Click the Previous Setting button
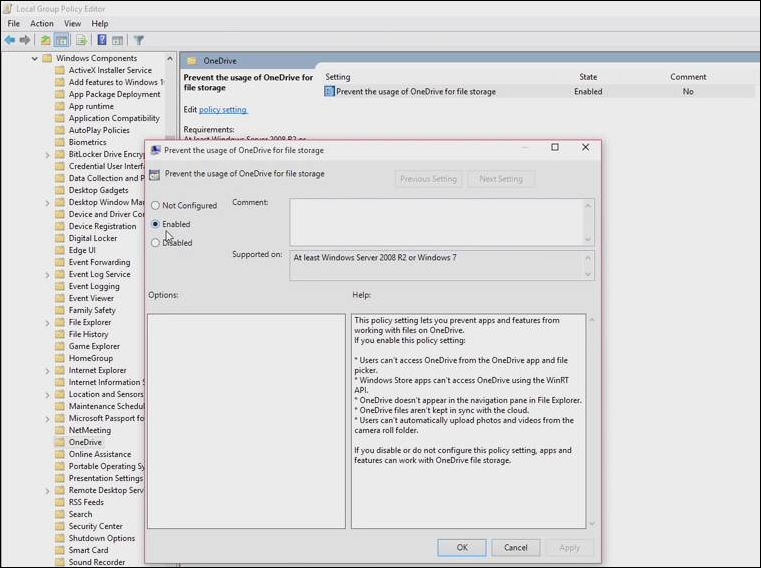Screen dimensions: 761x568 (428, 179)
